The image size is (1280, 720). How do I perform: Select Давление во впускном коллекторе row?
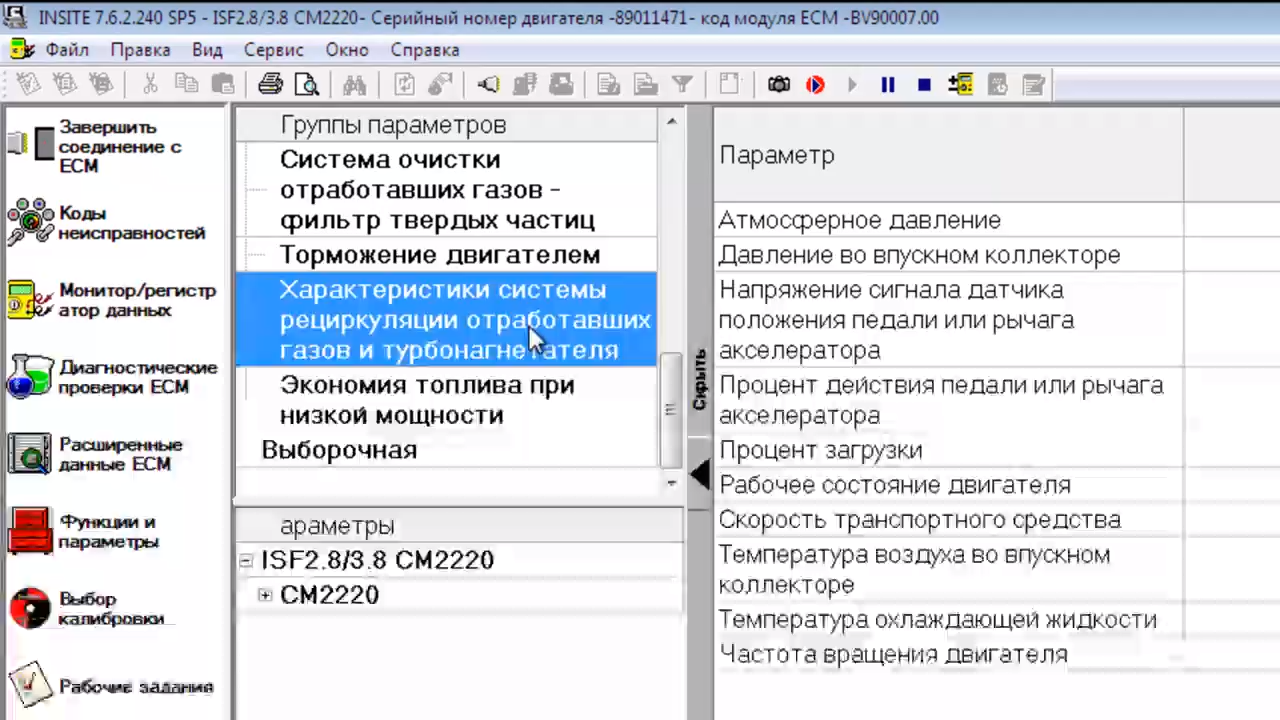[948, 255]
